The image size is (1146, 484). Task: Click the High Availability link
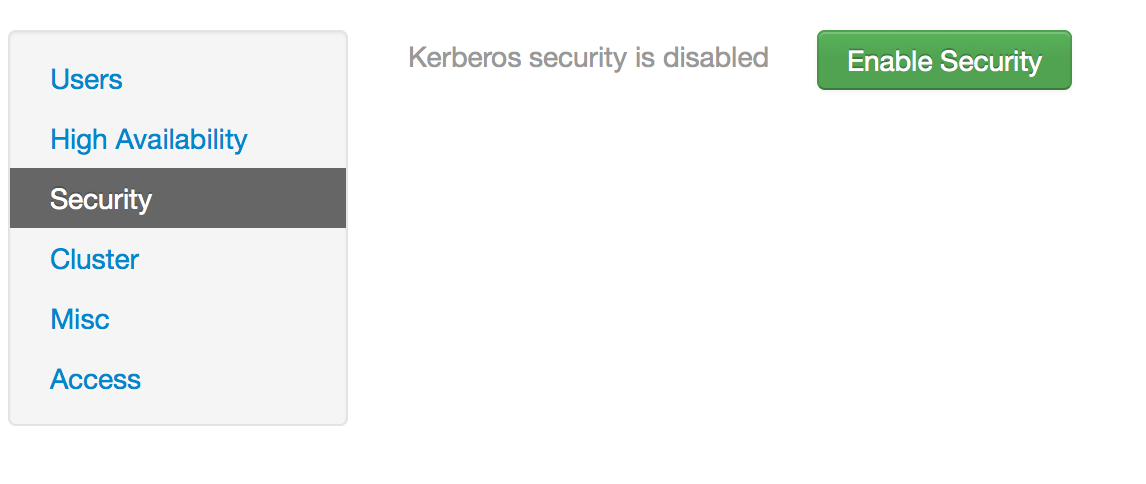tap(149, 139)
